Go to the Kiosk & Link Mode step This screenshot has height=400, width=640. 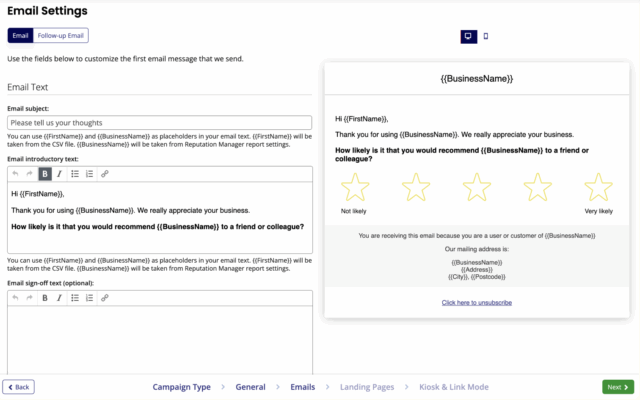(x=454, y=387)
